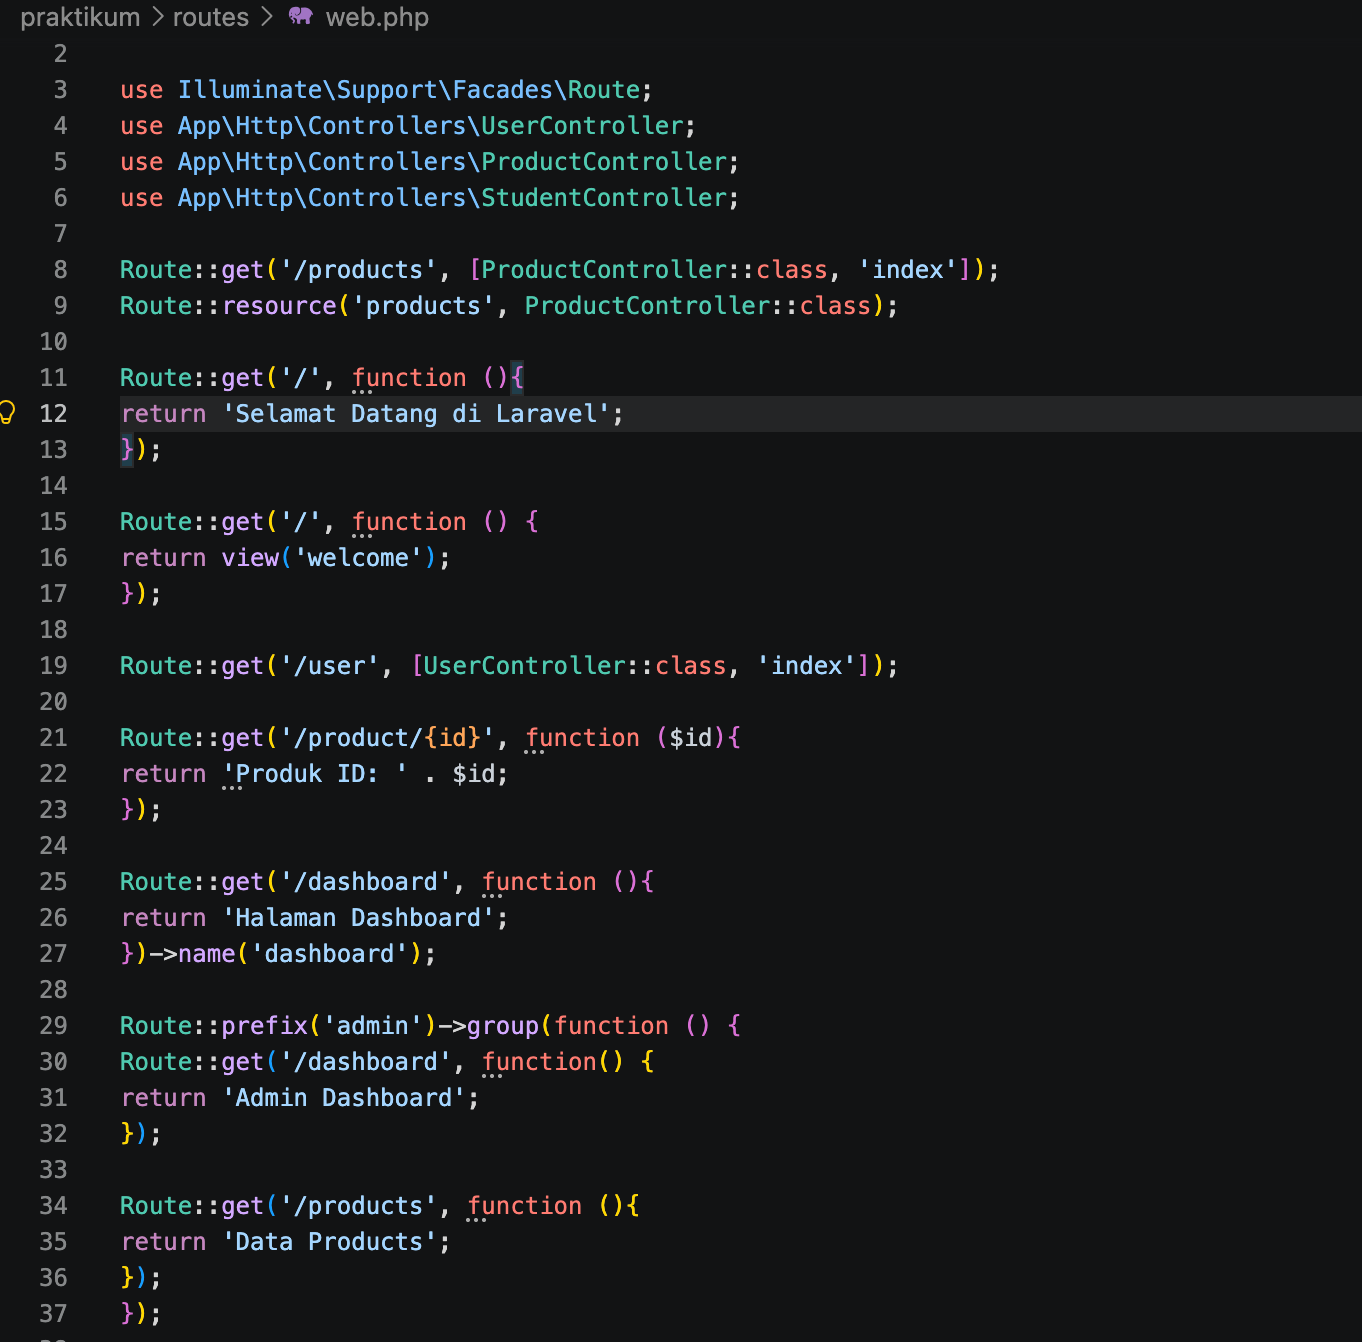Click the closing bracket on line 13
1362x1342 pixels.
pyautogui.click(x=127, y=449)
